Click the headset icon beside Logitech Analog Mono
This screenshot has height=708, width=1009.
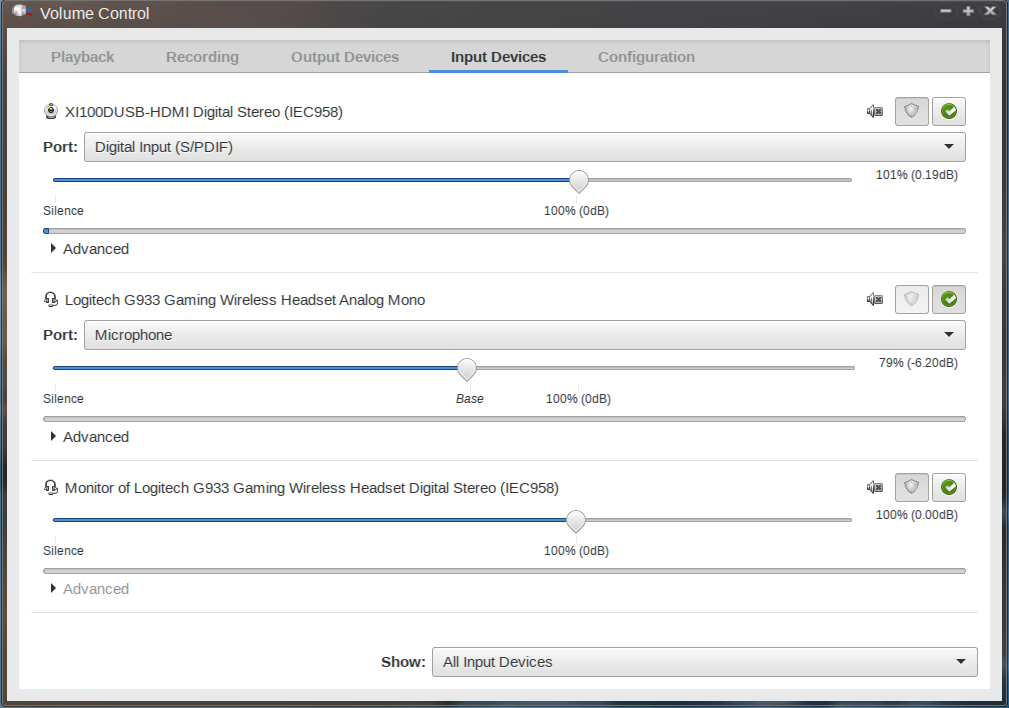click(x=51, y=300)
